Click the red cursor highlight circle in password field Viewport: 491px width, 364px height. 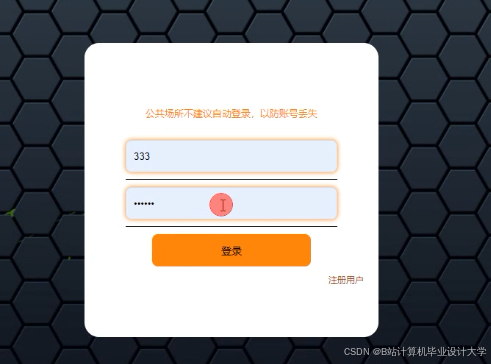pyautogui.click(x=221, y=205)
